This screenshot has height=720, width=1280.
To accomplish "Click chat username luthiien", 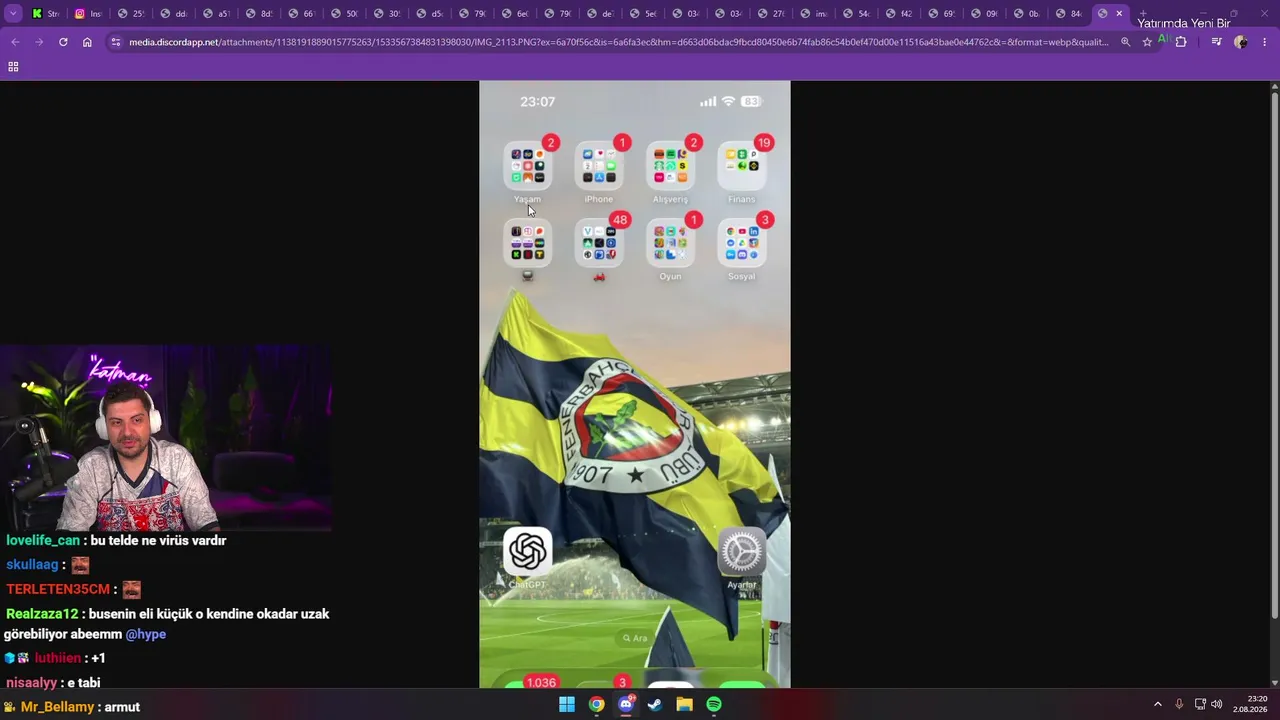I will [x=57, y=658].
